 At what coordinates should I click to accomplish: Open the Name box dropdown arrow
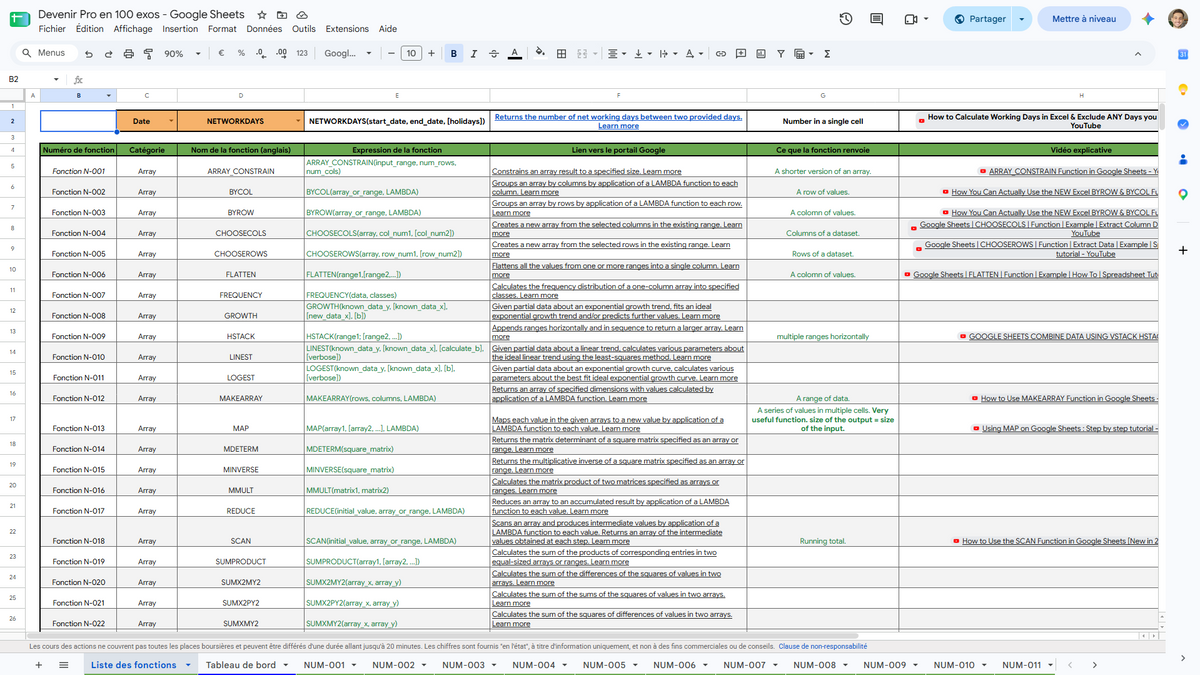pyautogui.click(x=56, y=79)
